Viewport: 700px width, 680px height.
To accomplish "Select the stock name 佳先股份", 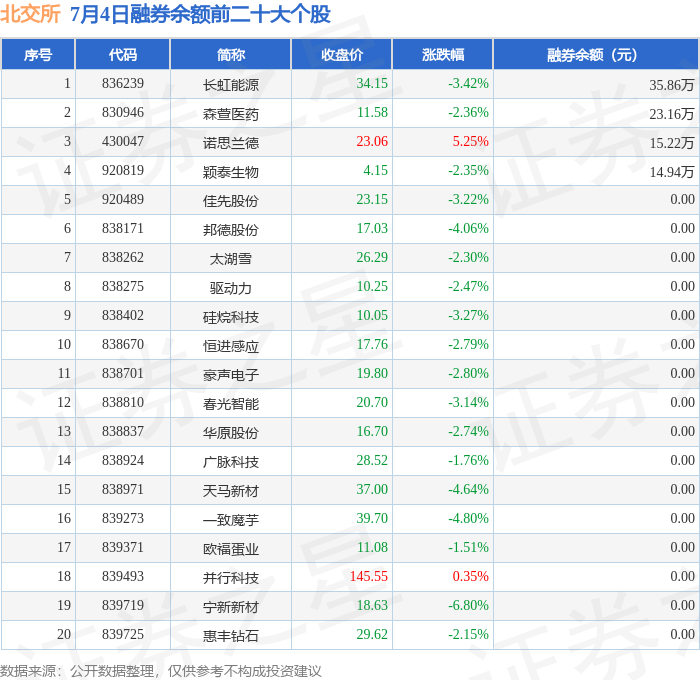I will click(x=231, y=201).
